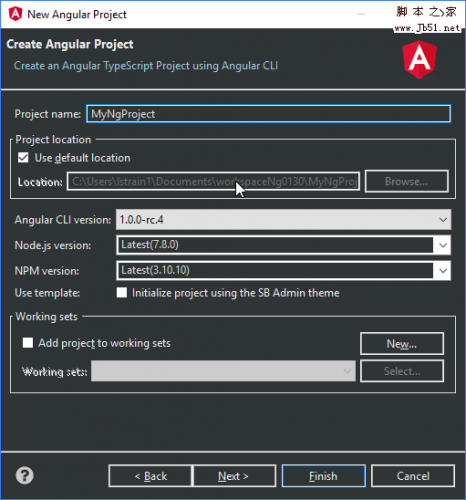Check Add project to working sets

coord(28,343)
